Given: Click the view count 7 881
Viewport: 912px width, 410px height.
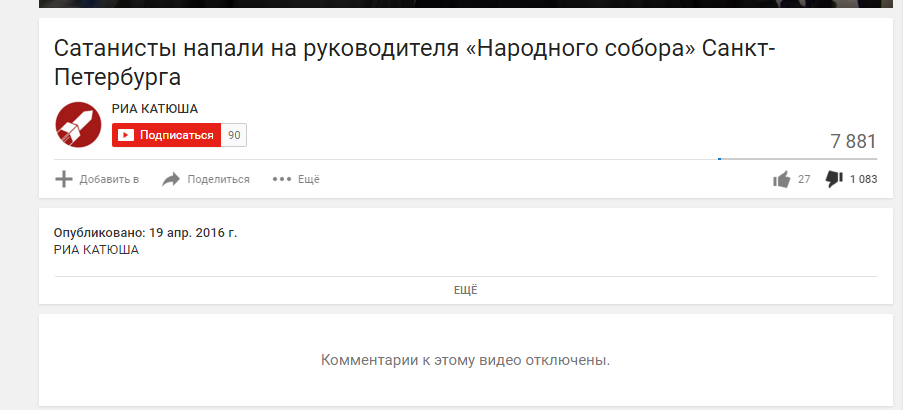Looking at the screenshot, I should pyautogui.click(x=853, y=141).
